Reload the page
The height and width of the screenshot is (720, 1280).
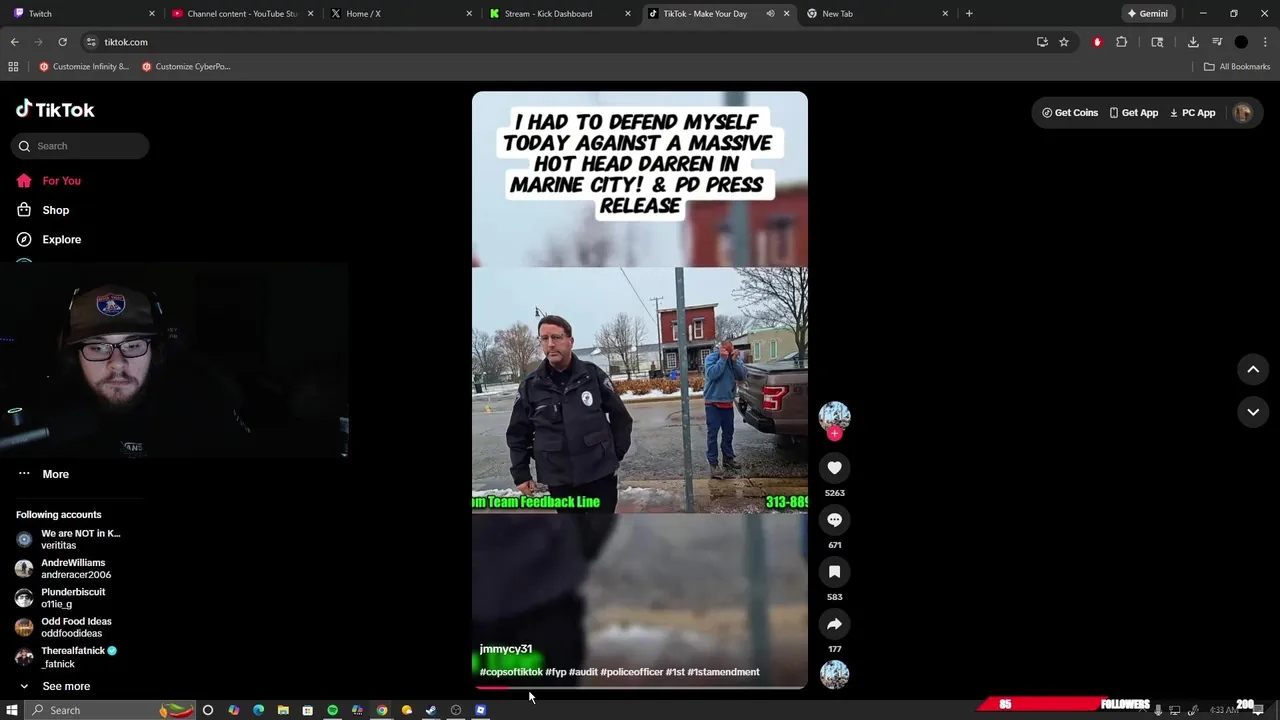click(x=62, y=42)
